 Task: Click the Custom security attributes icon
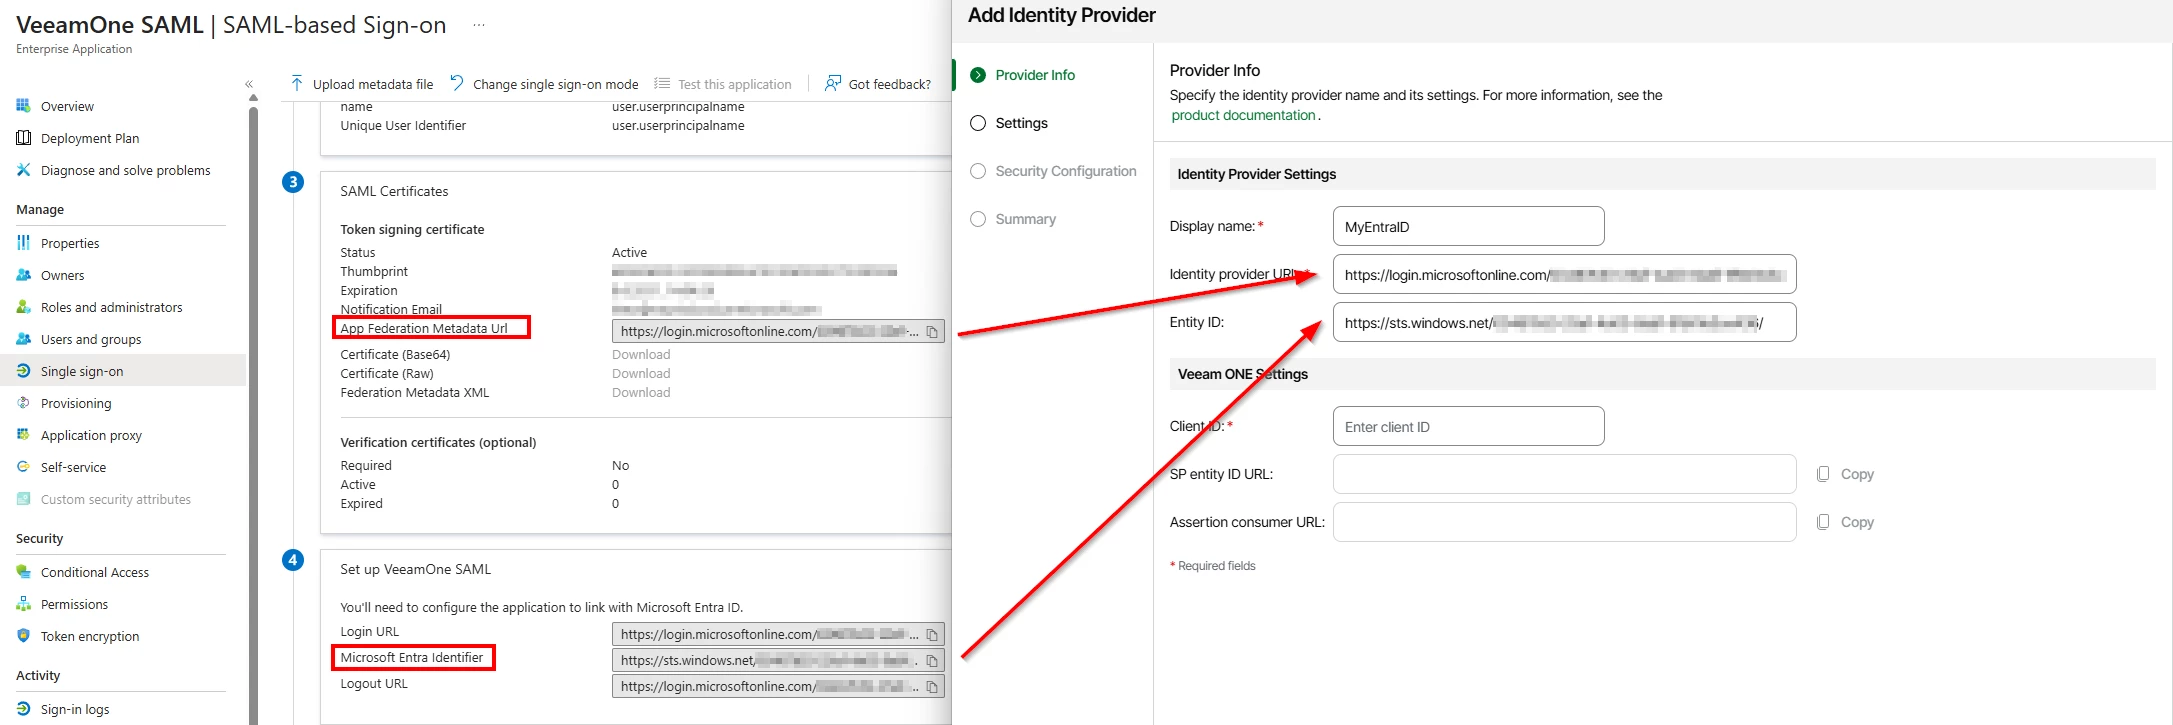pyautogui.click(x=23, y=498)
